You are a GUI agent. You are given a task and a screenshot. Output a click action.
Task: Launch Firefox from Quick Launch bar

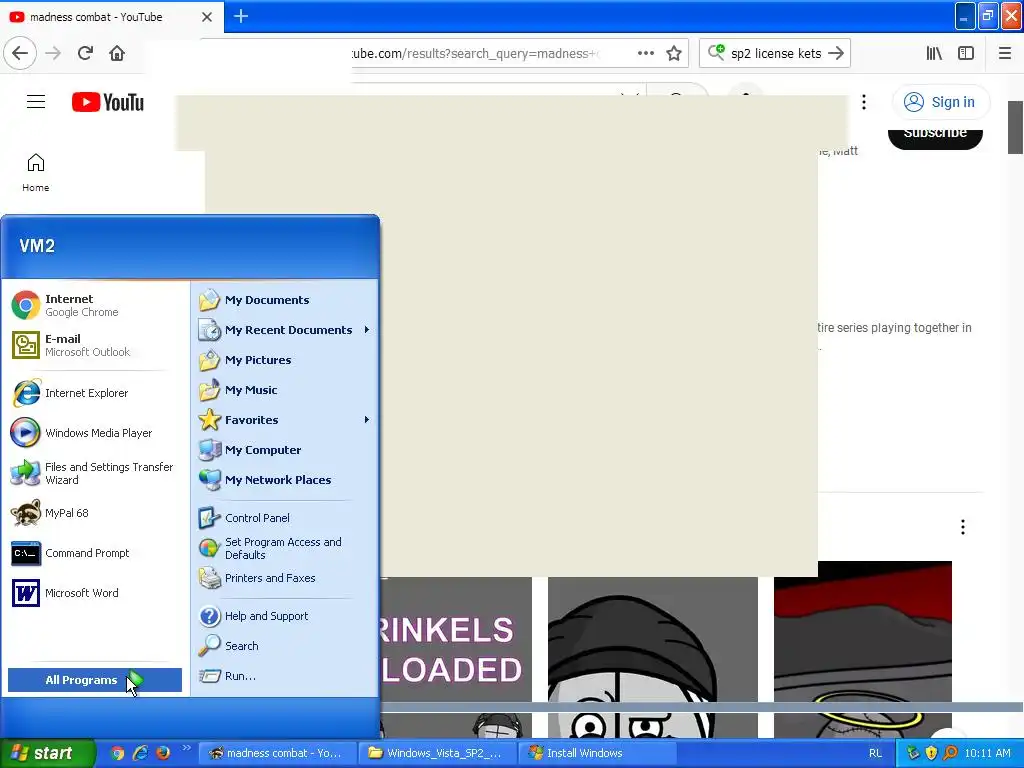click(x=163, y=753)
